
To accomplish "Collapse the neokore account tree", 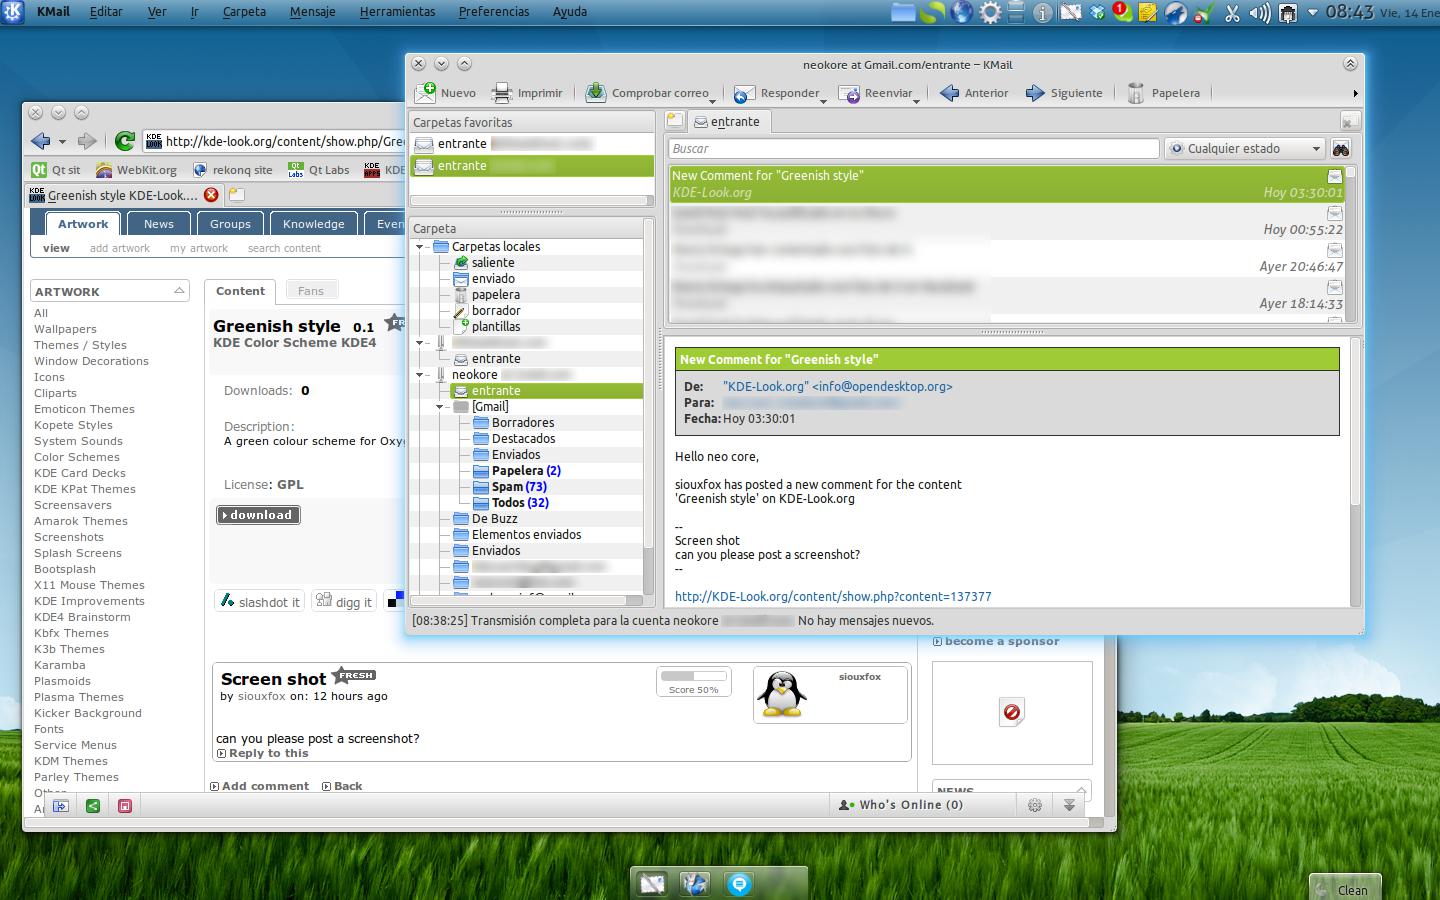I will coord(420,375).
